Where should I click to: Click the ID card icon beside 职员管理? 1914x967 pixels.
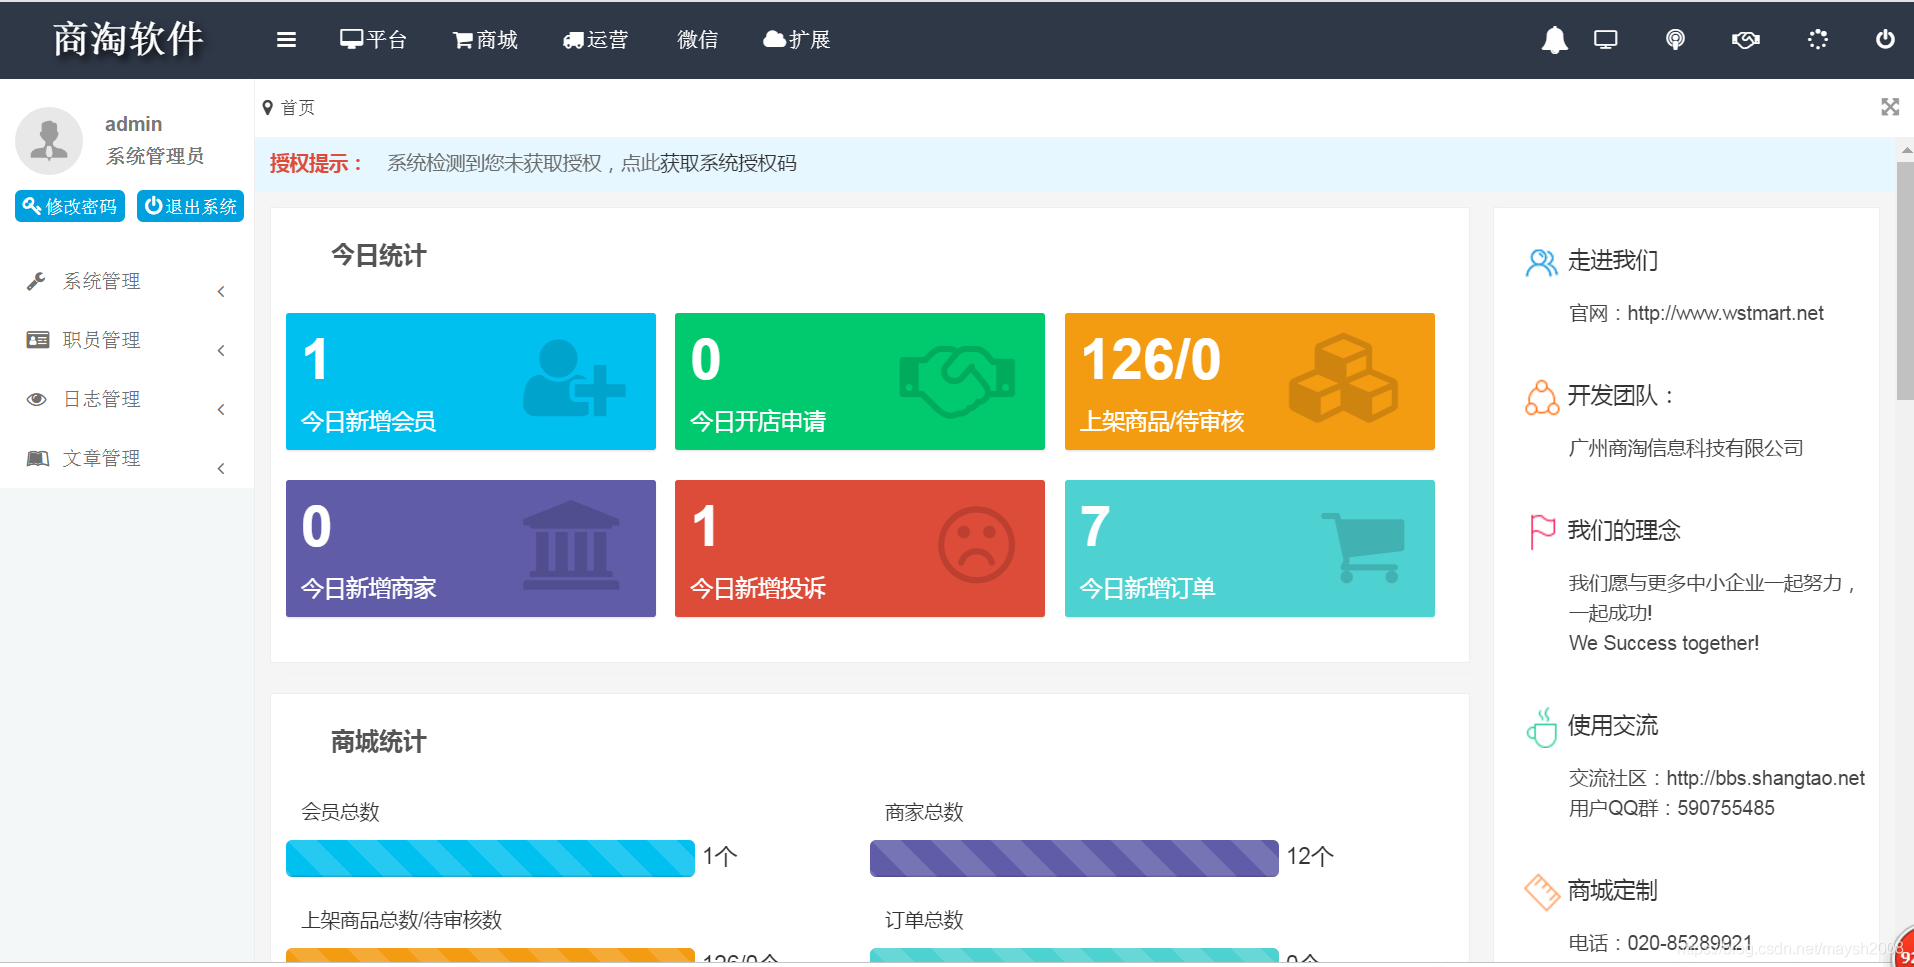coord(37,340)
